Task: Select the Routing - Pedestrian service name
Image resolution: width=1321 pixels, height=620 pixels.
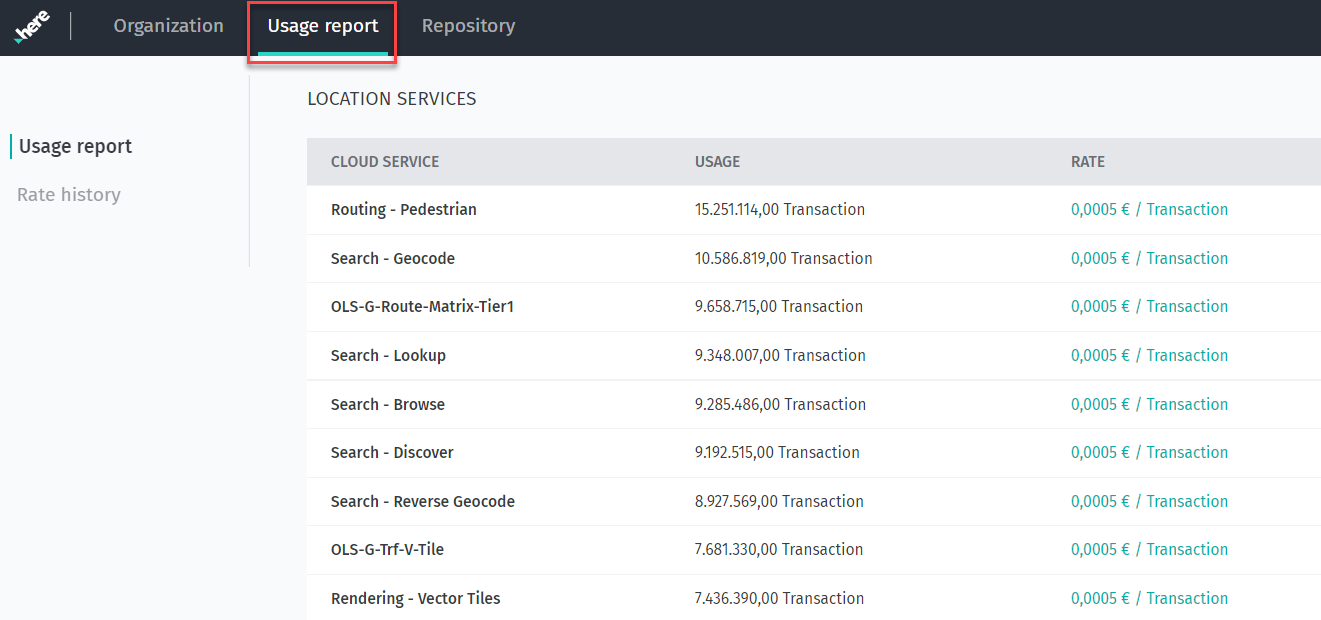Action: (x=404, y=210)
